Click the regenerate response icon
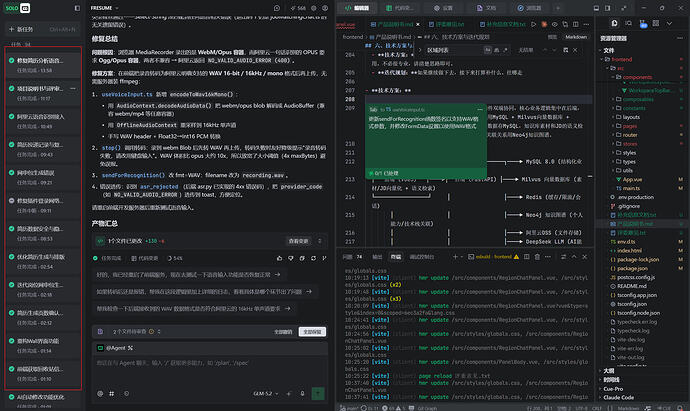The image size is (690, 411). click(x=313, y=258)
